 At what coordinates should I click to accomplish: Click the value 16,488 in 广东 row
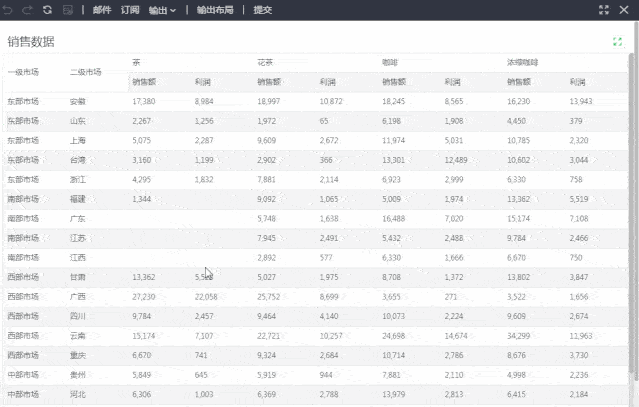[x=393, y=219]
